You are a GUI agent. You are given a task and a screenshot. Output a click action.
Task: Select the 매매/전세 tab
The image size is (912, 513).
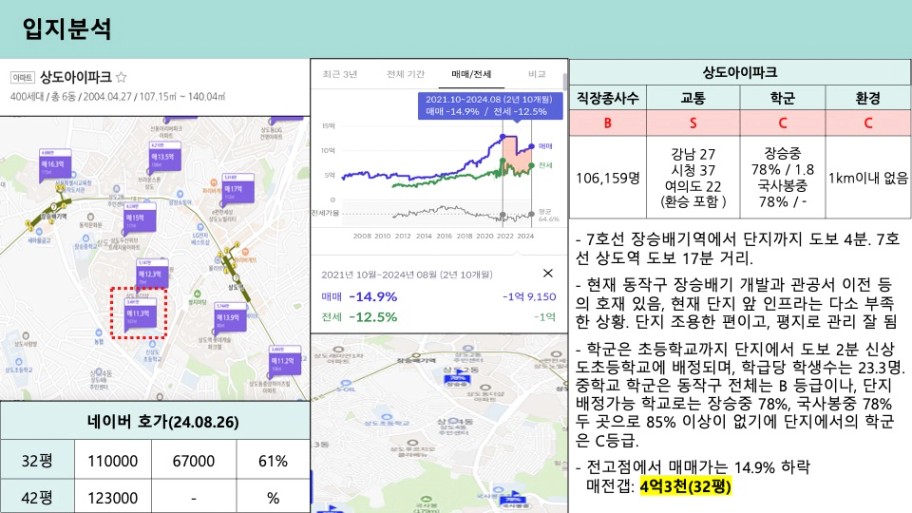tap(471, 74)
